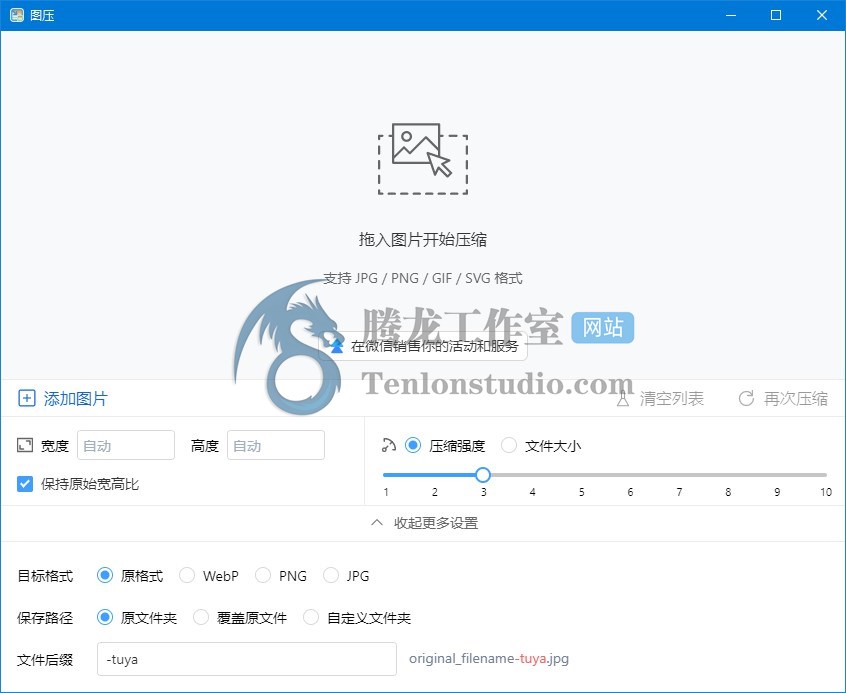The height and width of the screenshot is (693, 846).
Task: Focus the 宽度 width input field
Action: click(126, 445)
